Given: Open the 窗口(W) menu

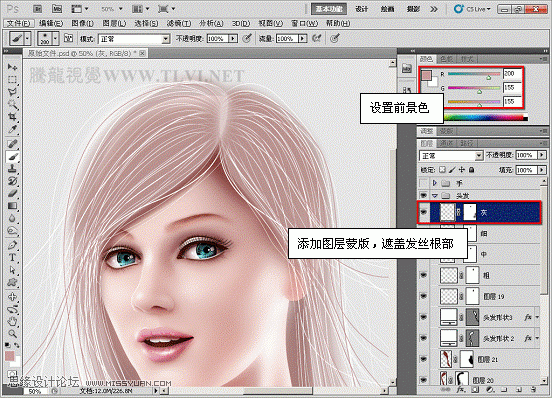Looking at the screenshot, I should pyautogui.click(x=305, y=23).
